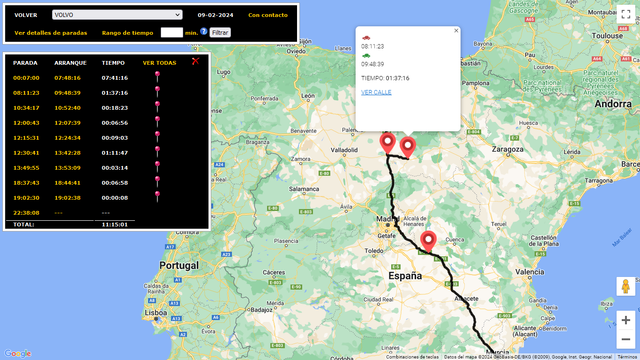The image size is (640, 360).
Task: Click the Street View pegman icon
Action: tap(626, 286)
